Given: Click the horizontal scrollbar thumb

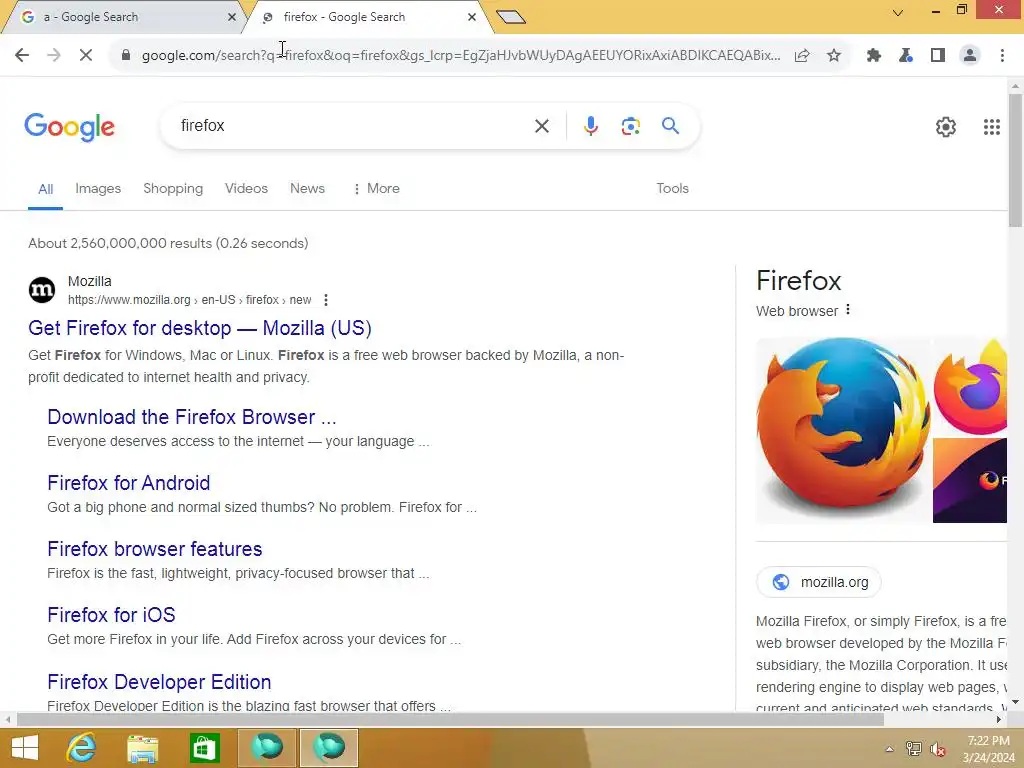Looking at the screenshot, I should (450, 720).
